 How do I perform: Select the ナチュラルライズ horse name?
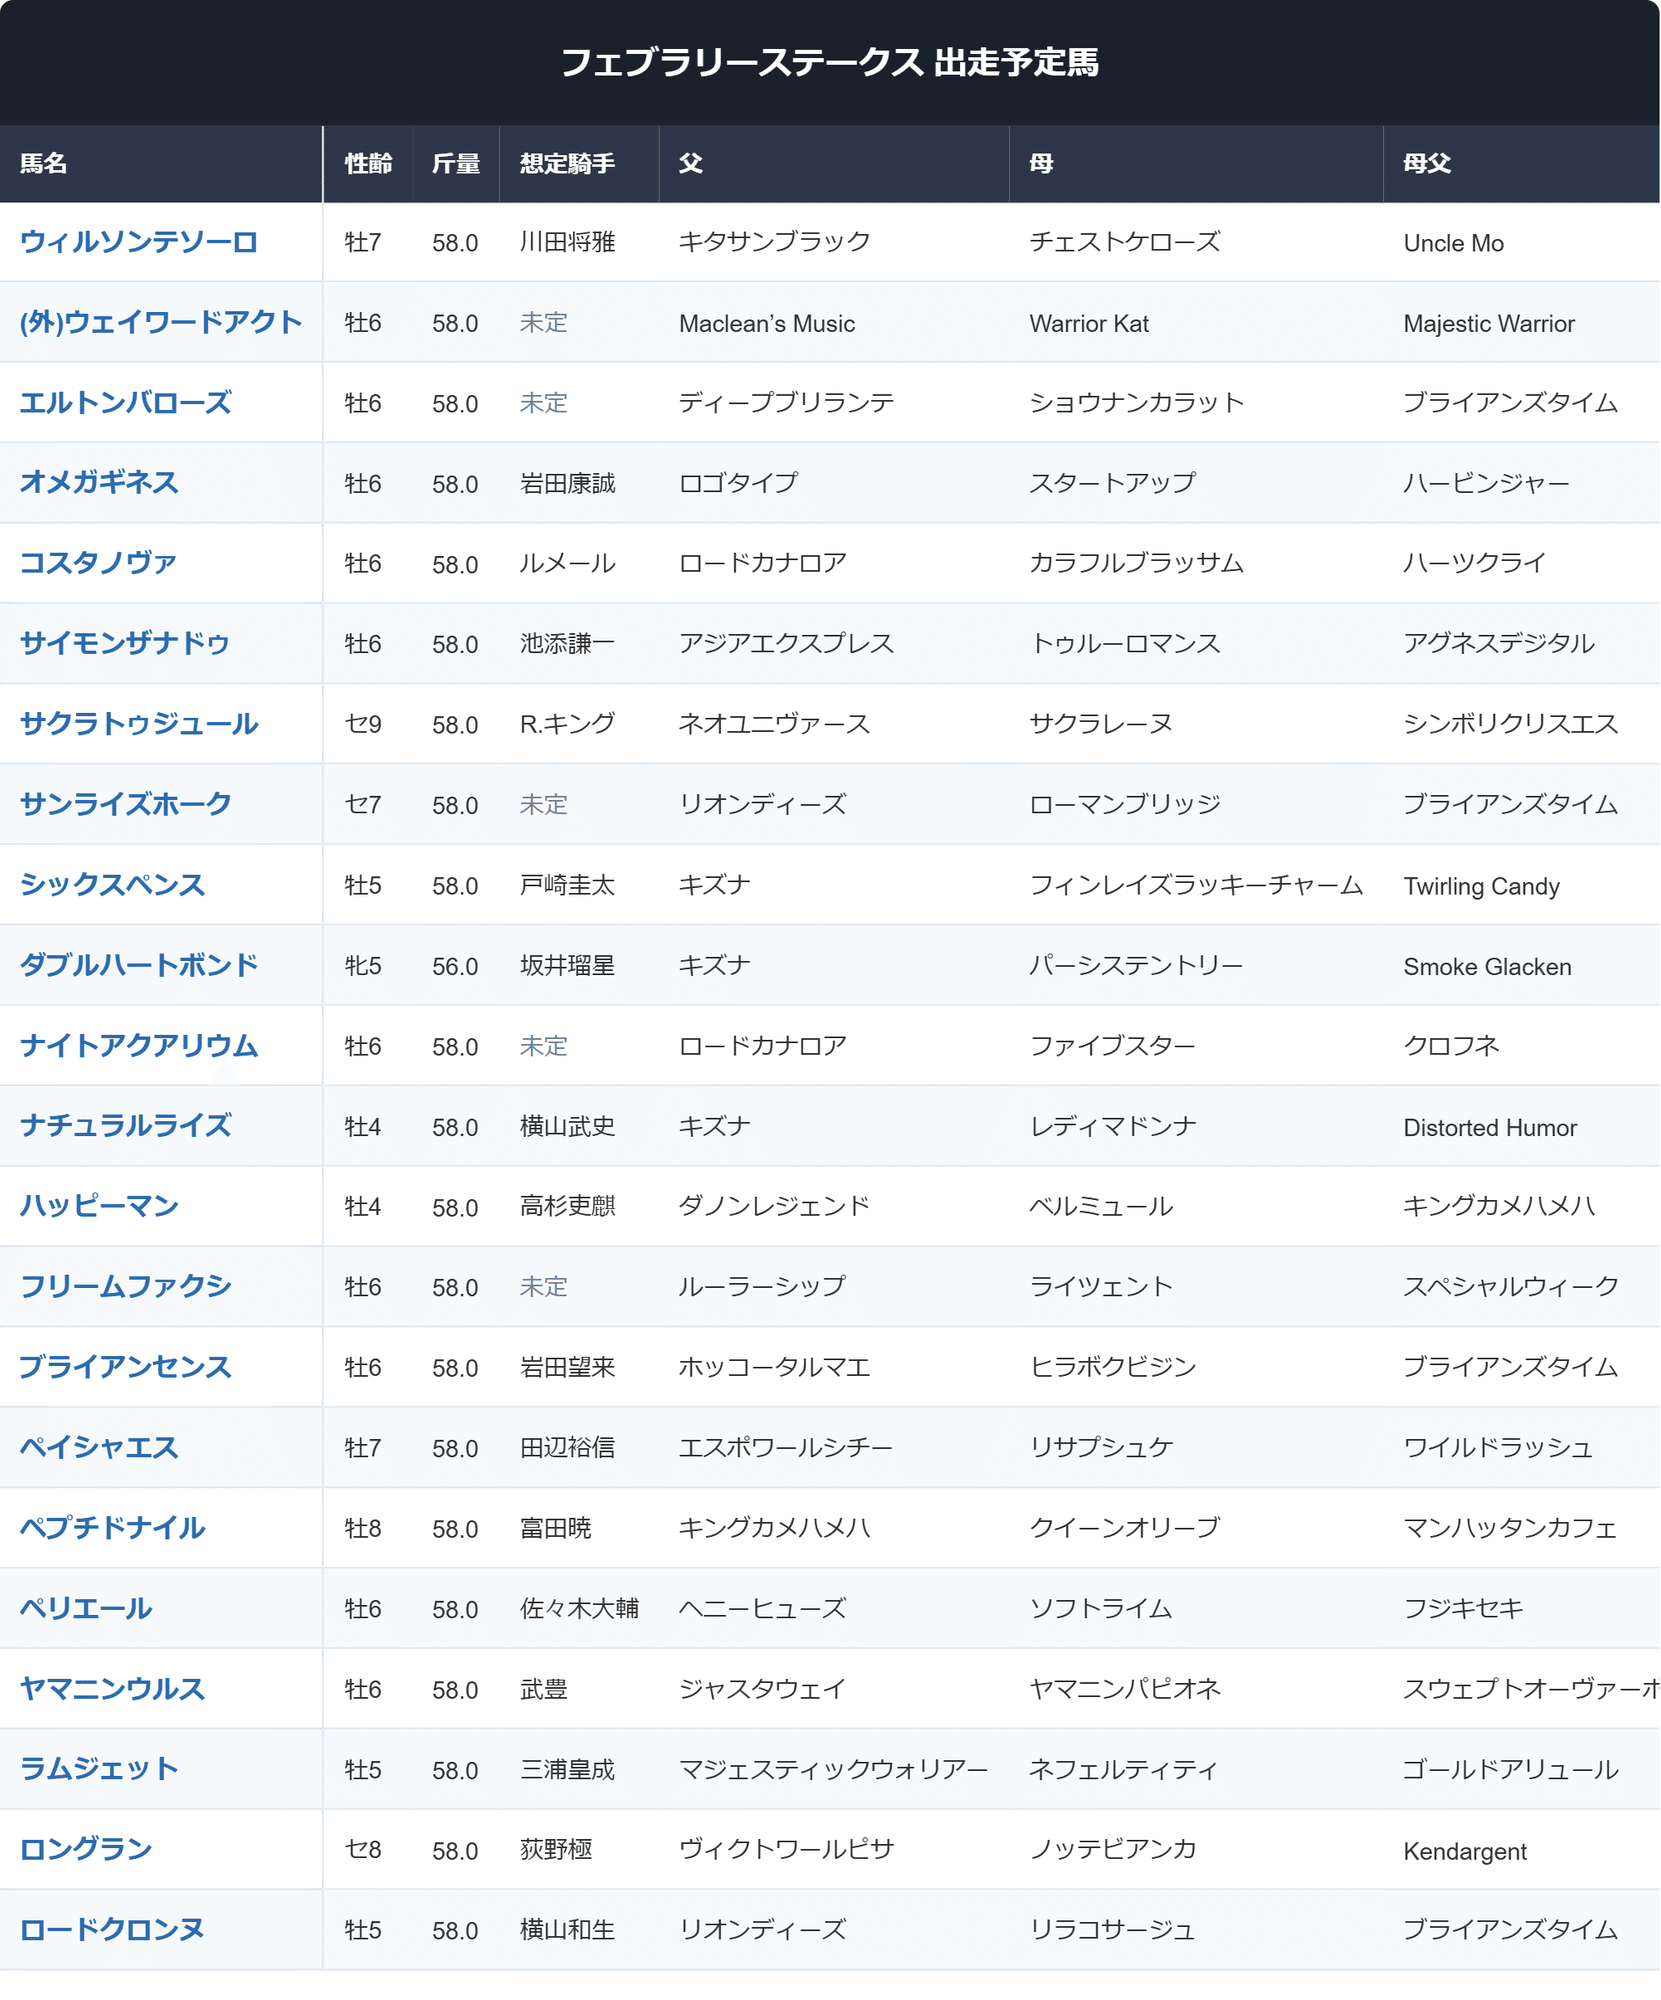click(126, 1126)
